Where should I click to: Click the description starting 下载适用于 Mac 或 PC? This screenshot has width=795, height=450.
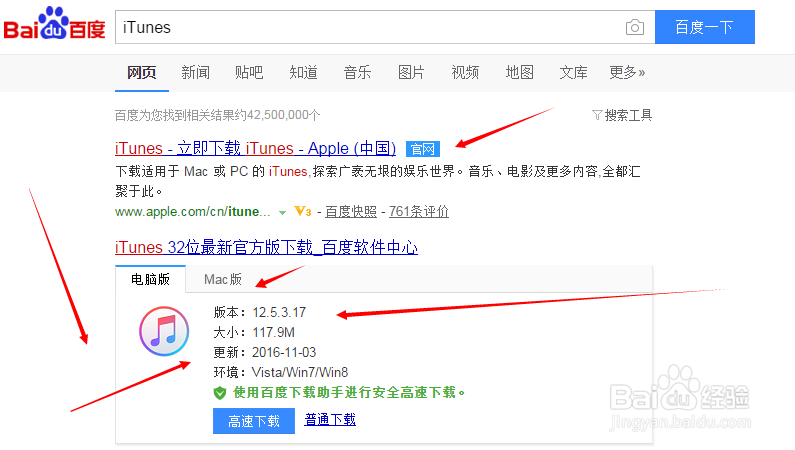(378, 181)
